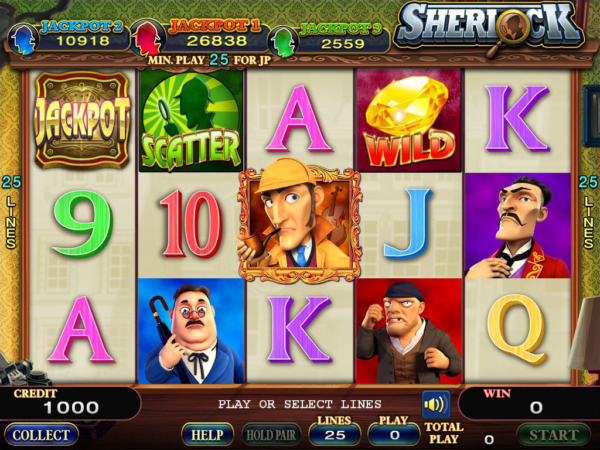Viewport: 600px width, 450px height.
Task: Mute sound with the speaker icon
Action: 436,404
